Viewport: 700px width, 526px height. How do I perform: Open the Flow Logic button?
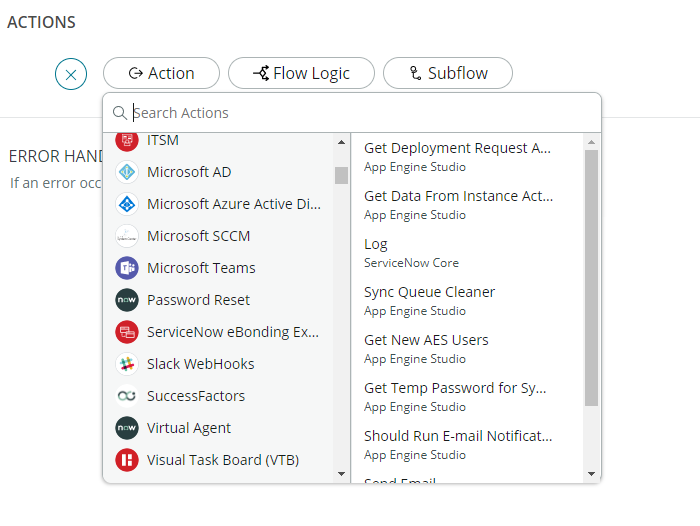301,73
